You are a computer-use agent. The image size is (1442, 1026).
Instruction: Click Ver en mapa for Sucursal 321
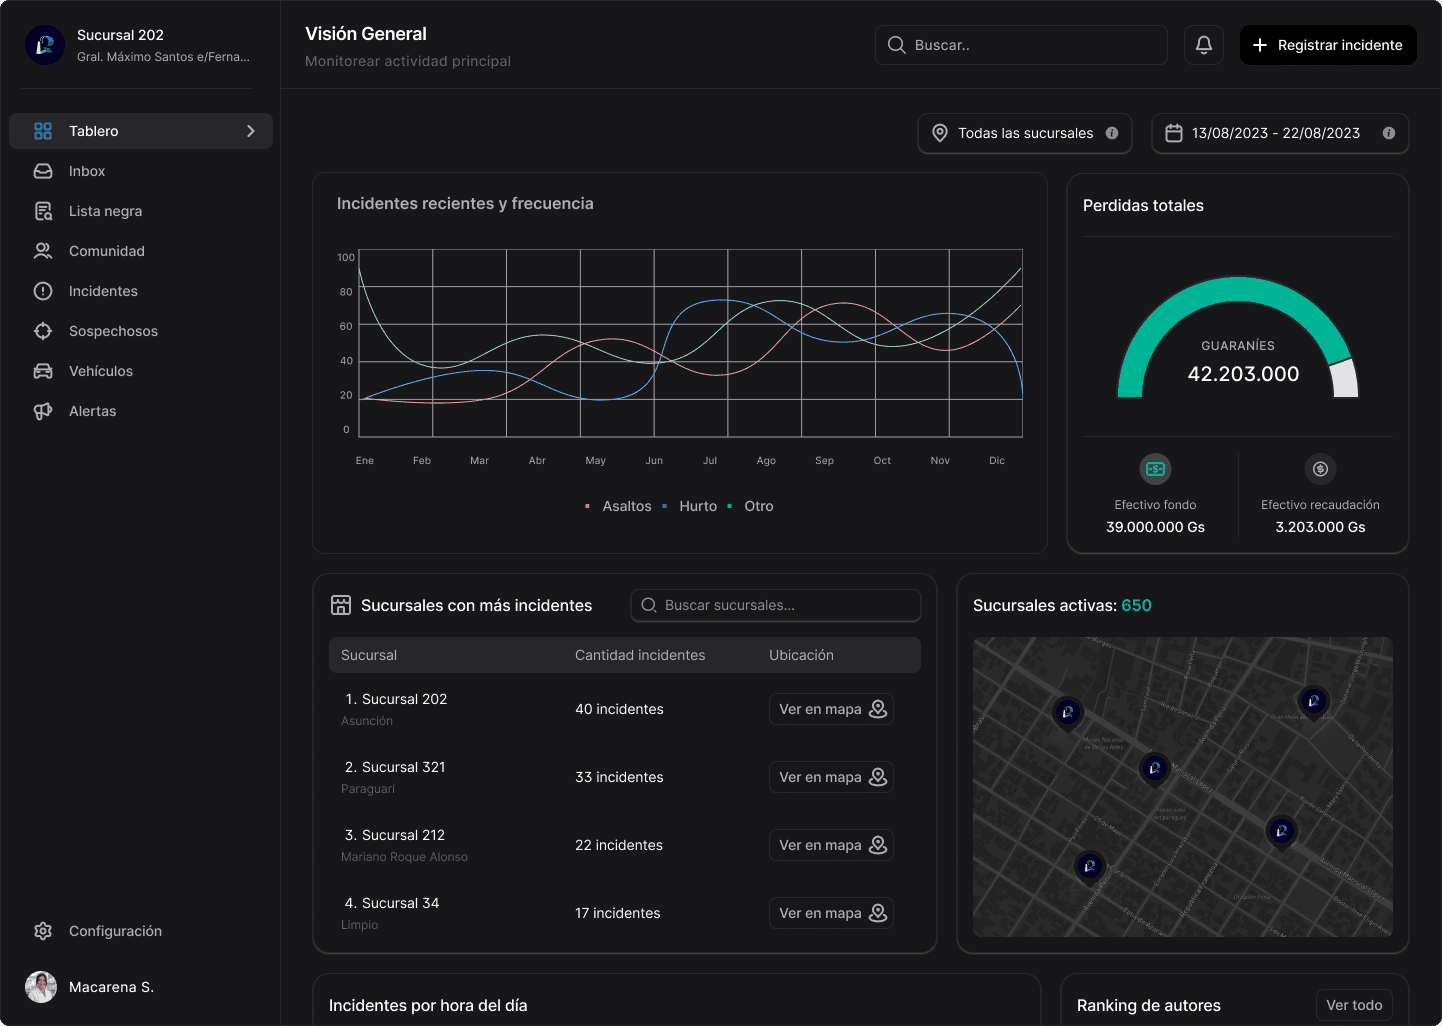point(831,777)
